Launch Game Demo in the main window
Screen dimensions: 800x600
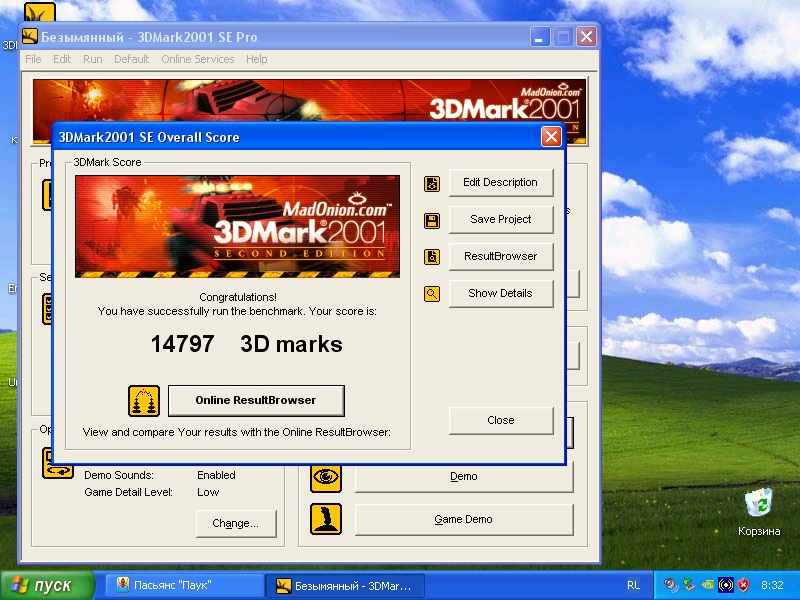click(464, 519)
